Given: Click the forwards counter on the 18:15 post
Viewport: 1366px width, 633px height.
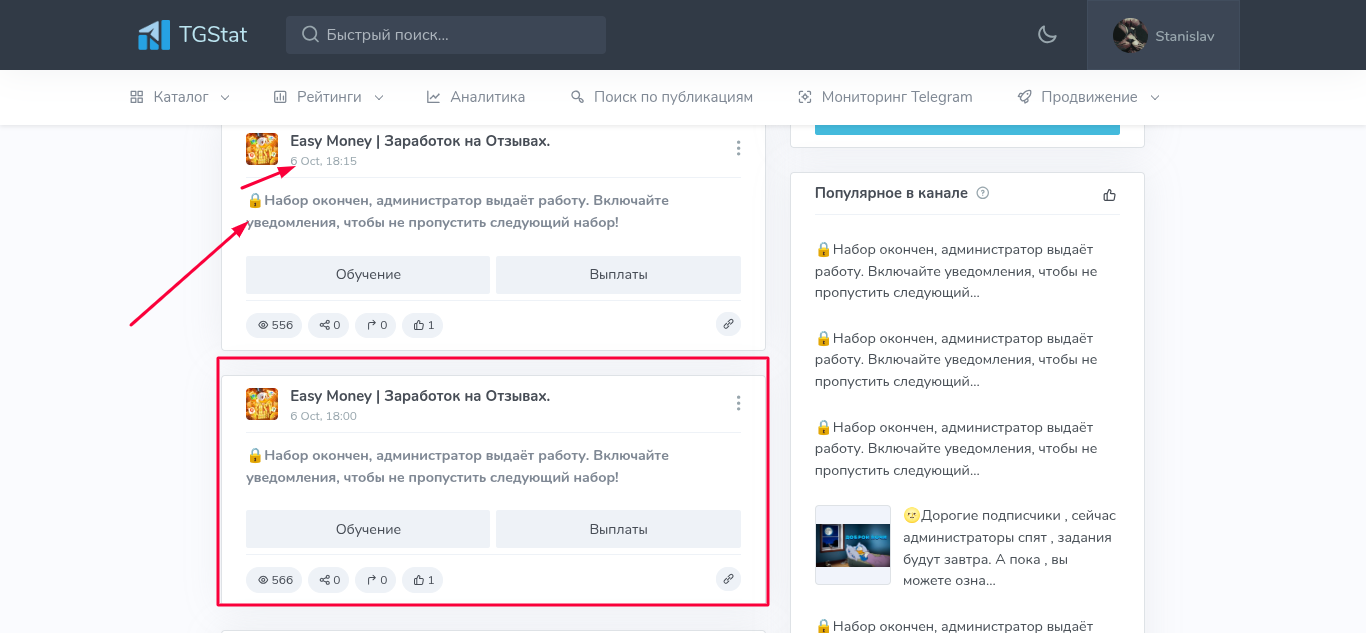Looking at the screenshot, I should click(376, 325).
